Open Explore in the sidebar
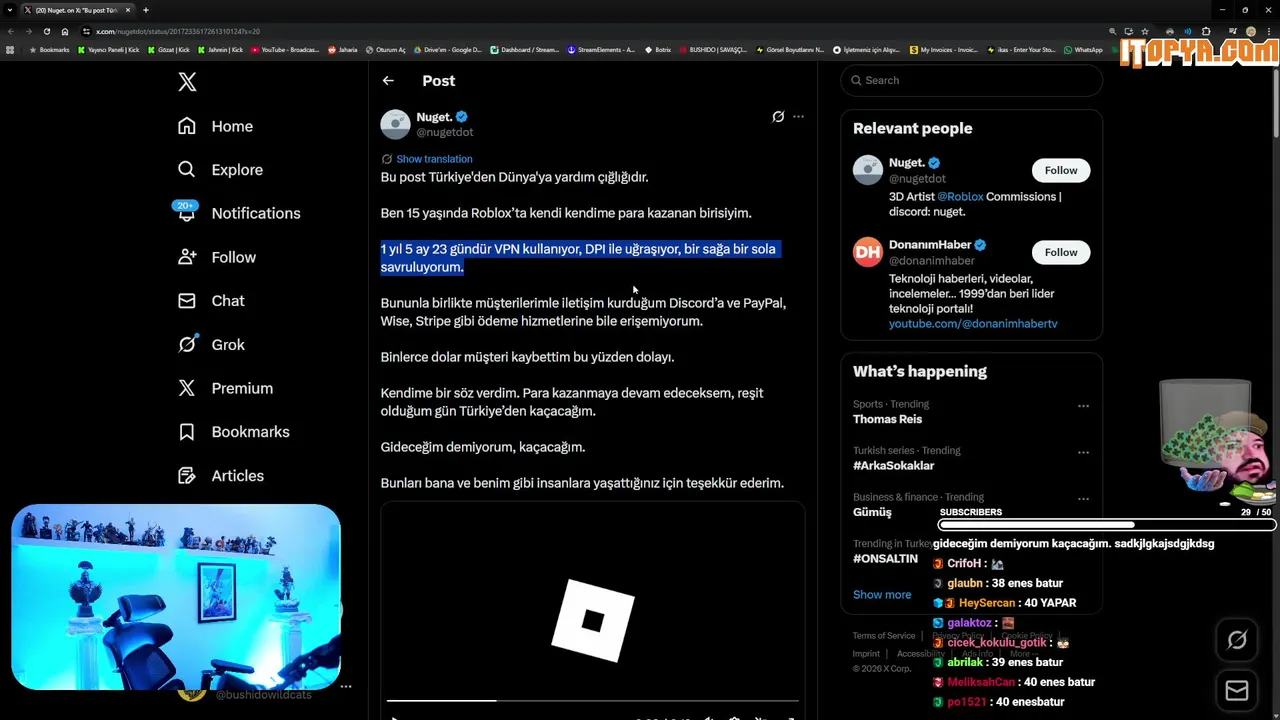 point(220,170)
